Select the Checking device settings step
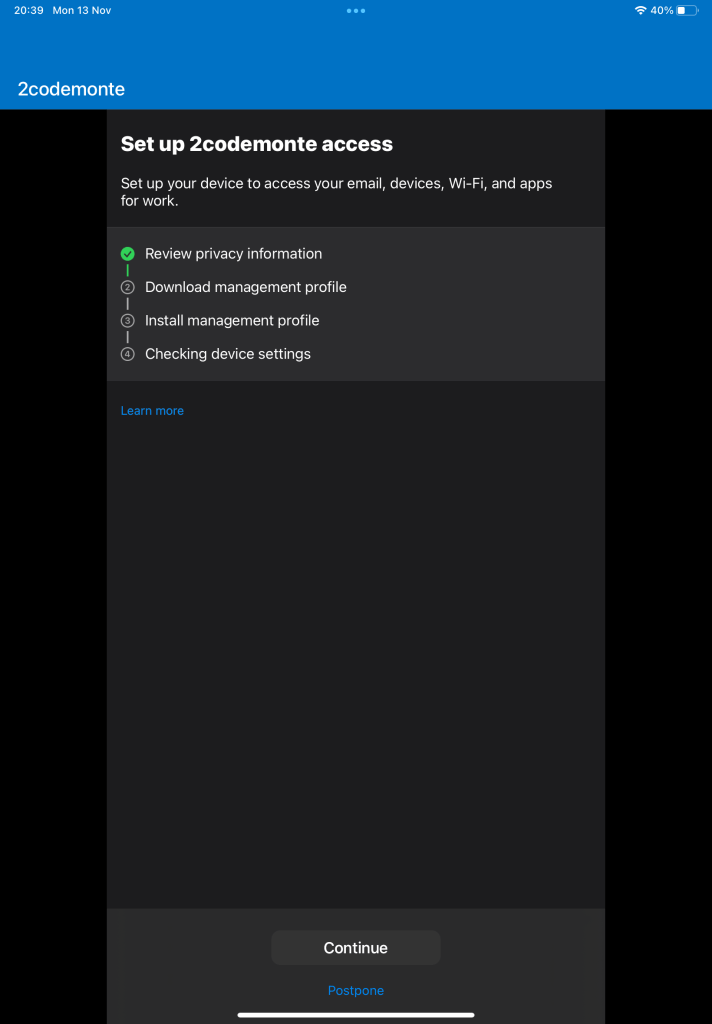712x1024 pixels. point(228,354)
